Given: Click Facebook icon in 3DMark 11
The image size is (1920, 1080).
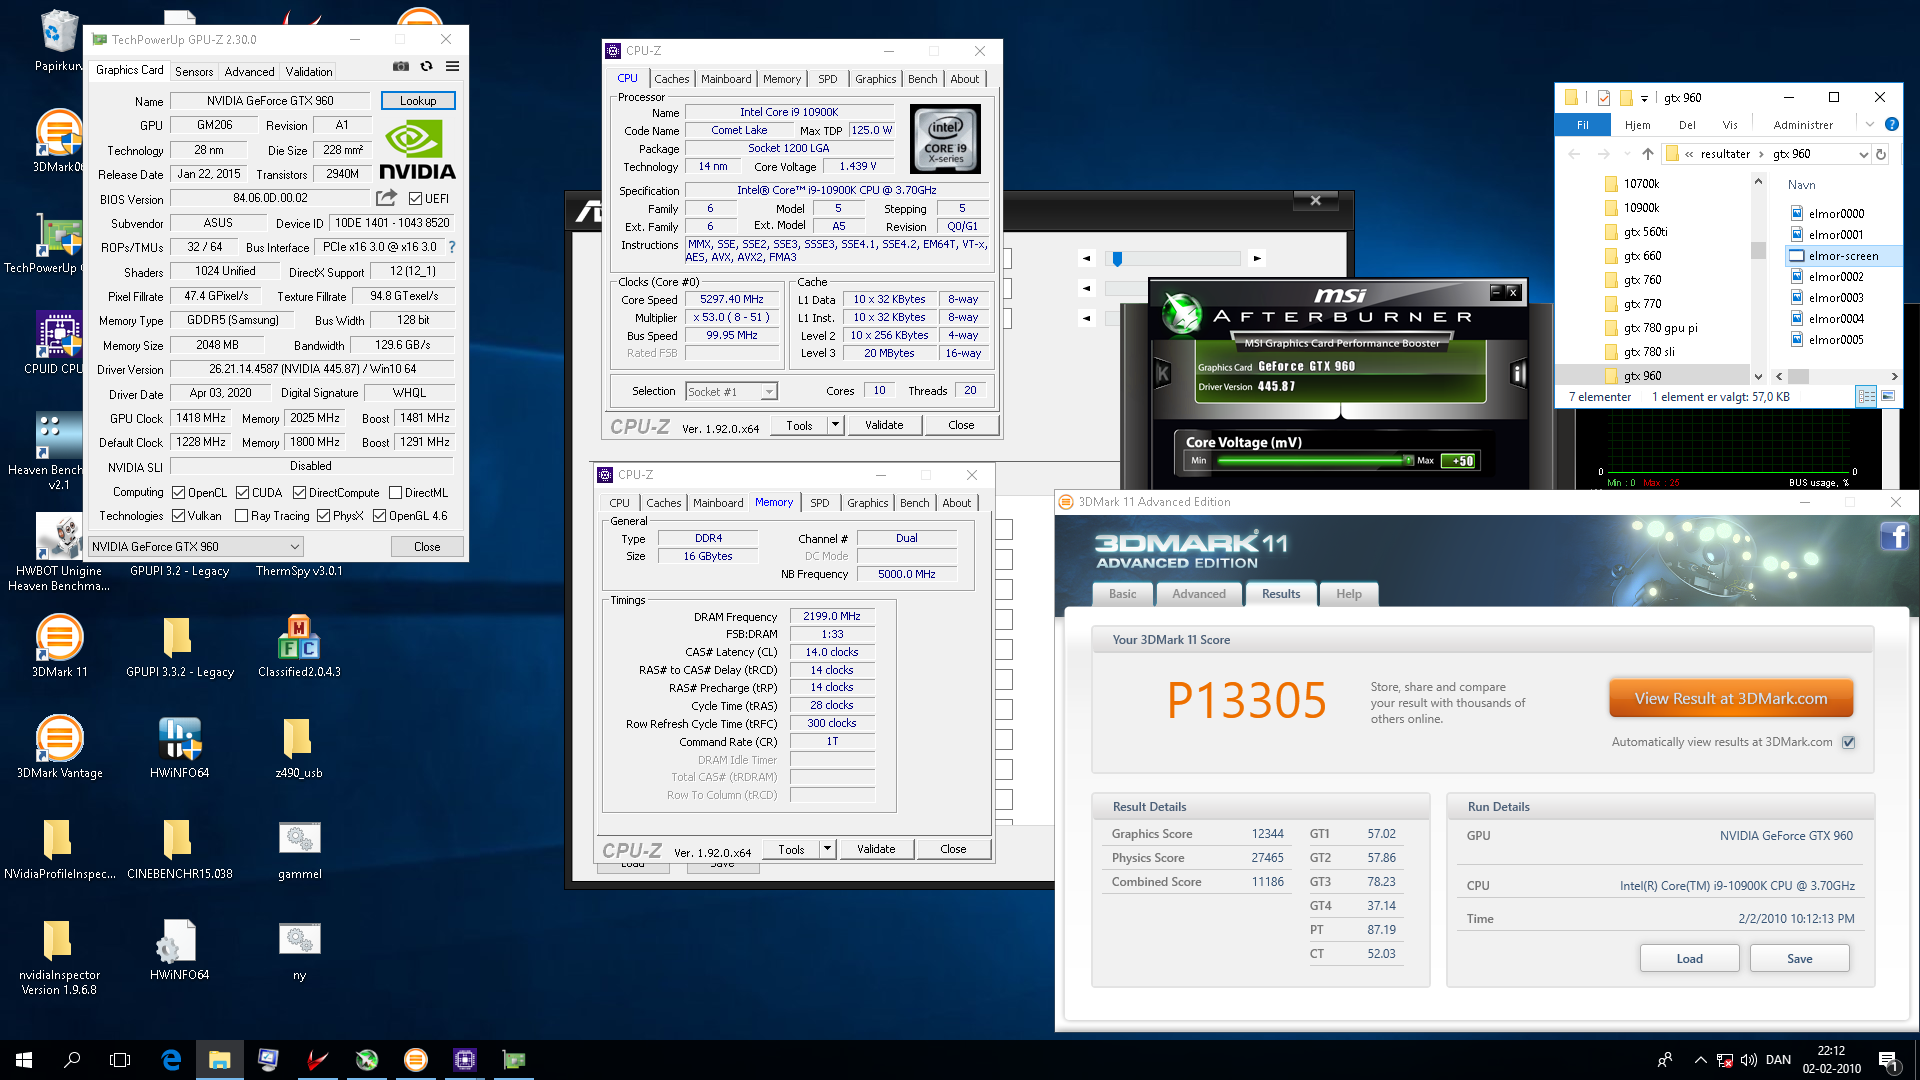Looking at the screenshot, I should (x=1894, y=537).
